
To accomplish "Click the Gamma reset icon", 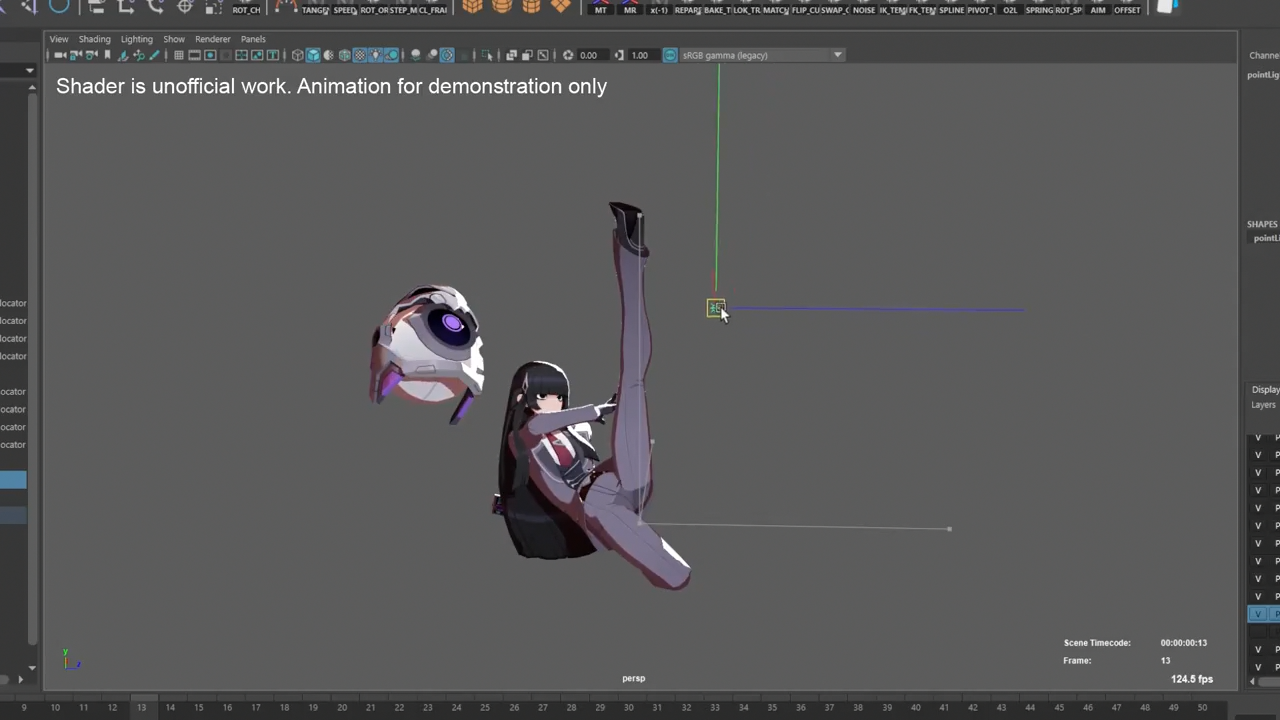I will [x=619, y=55].
